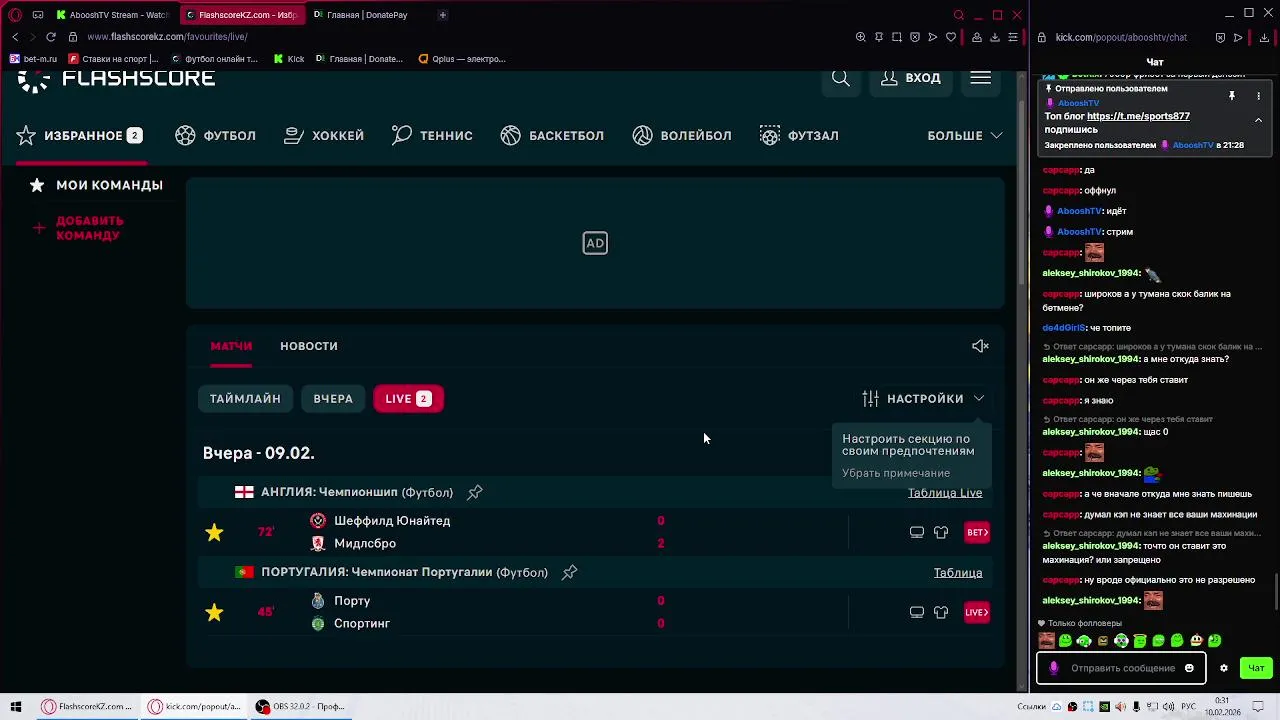Open lineup shirt icon for Sheffield match
The height and width of the screenshot is (720, 1280).
pyautogui.click(x=941, y=532)
